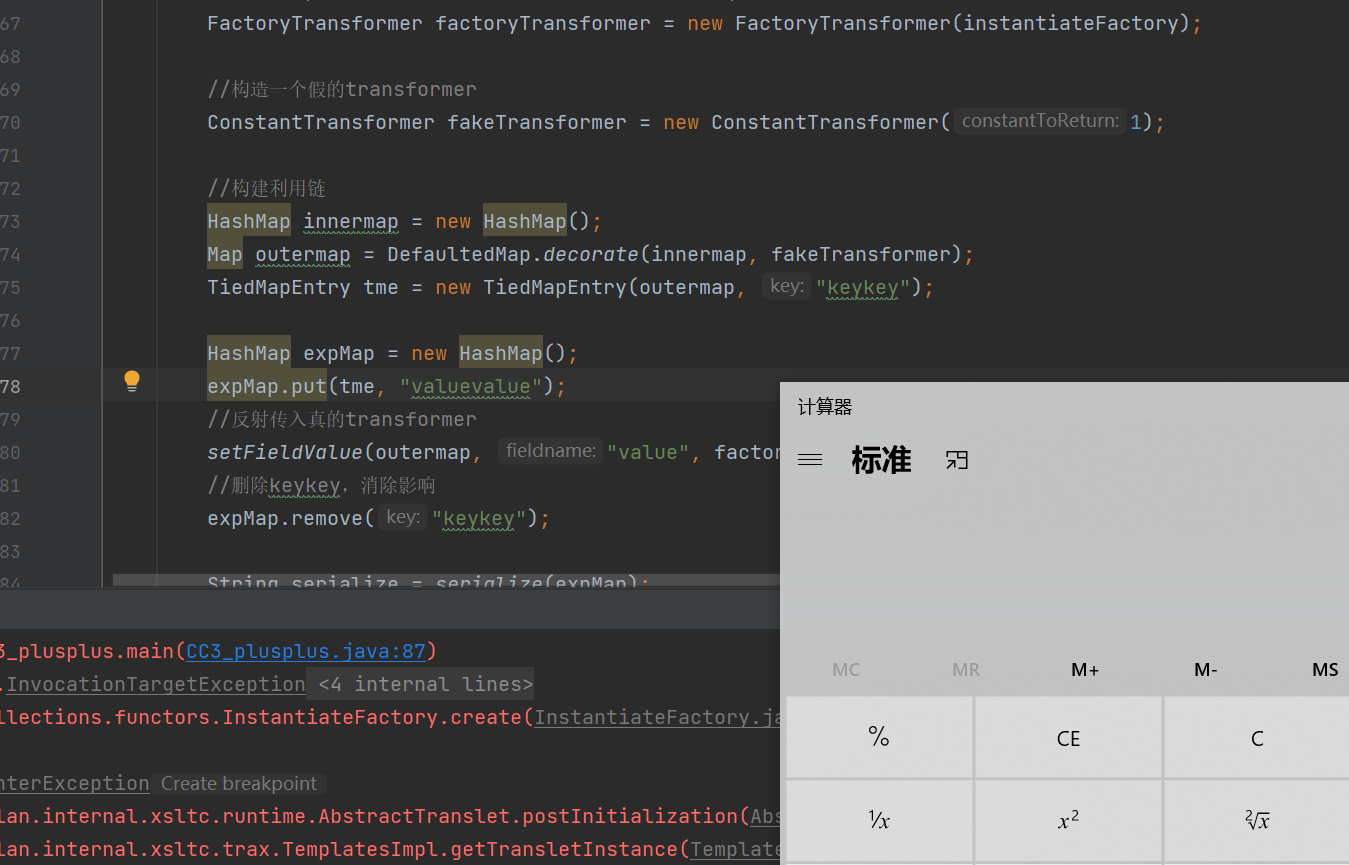Click the "valuevalue" string on line 78
The width and height of the screenshot is (1349, 865).
coord(471,386)
